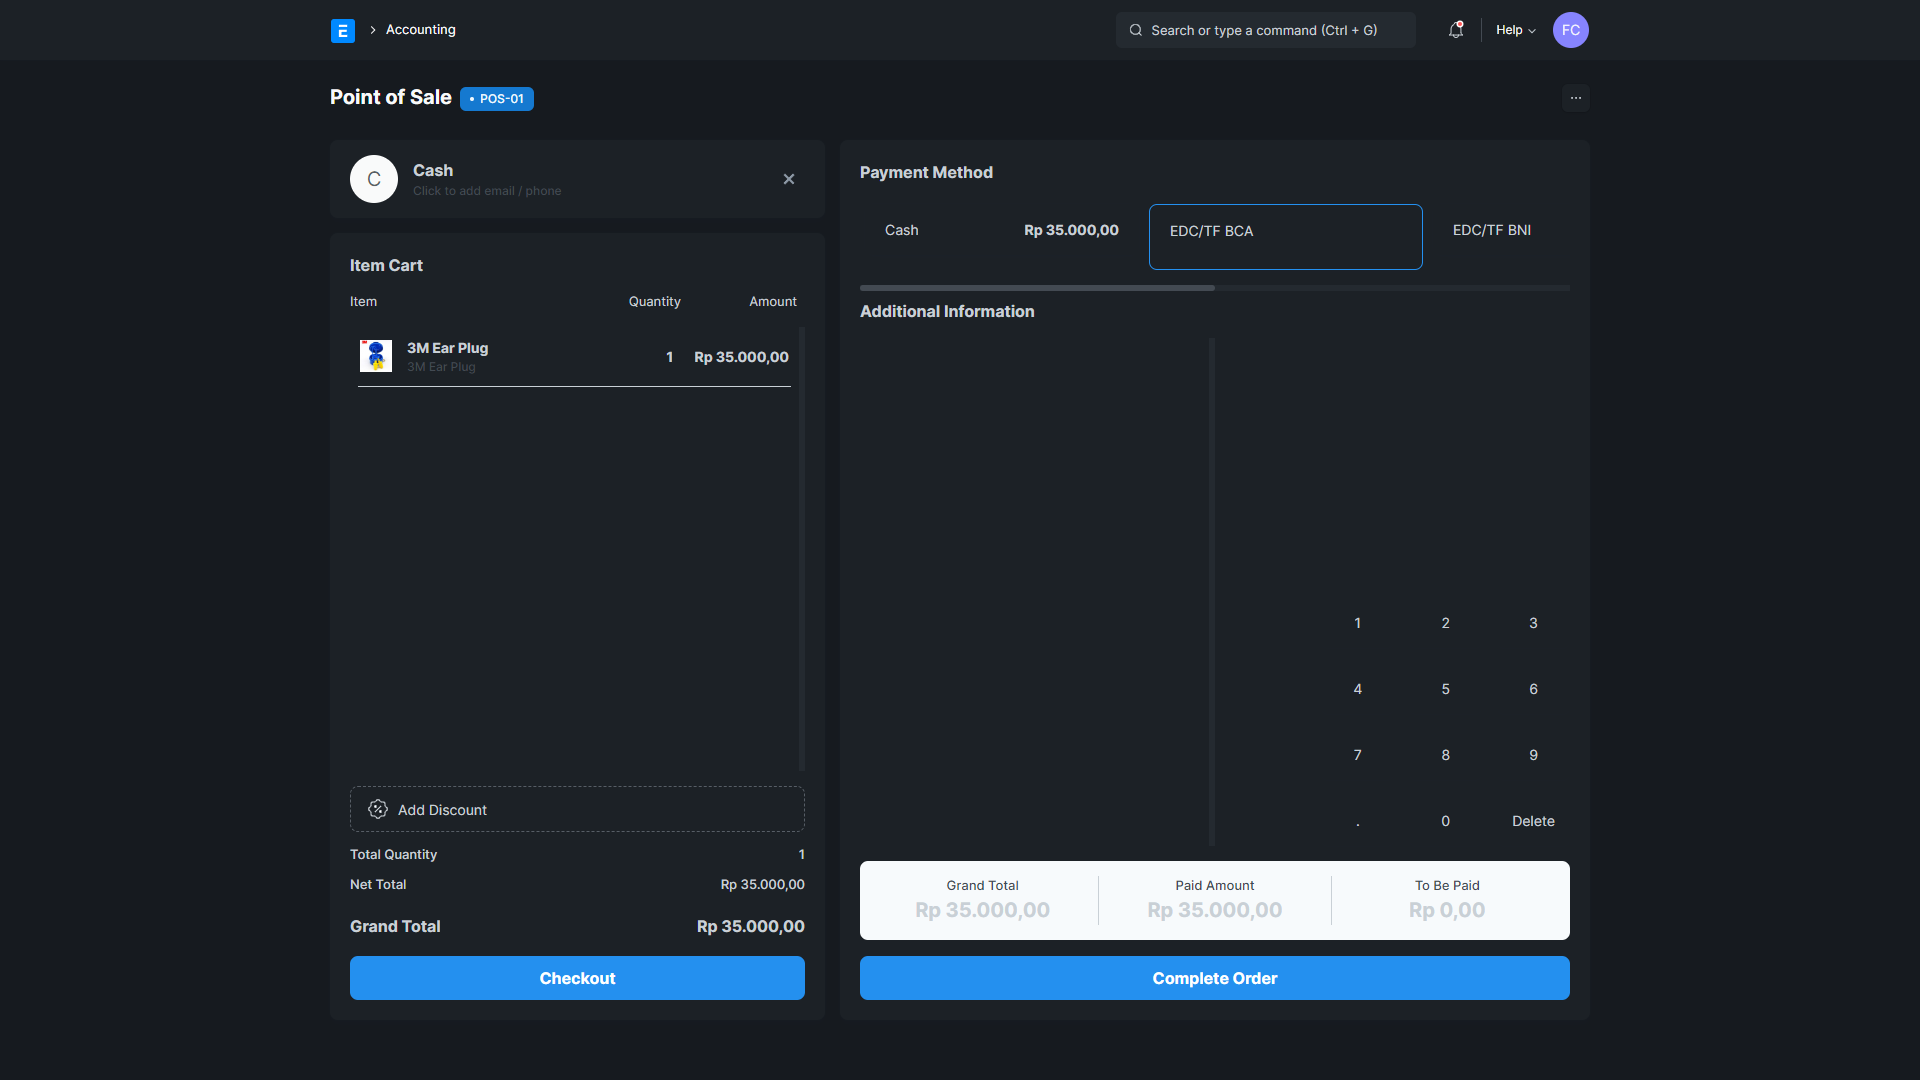Click the ERPNext logo icon
This screenshot has width=1920, height=1080.
[x=343, y=30]
